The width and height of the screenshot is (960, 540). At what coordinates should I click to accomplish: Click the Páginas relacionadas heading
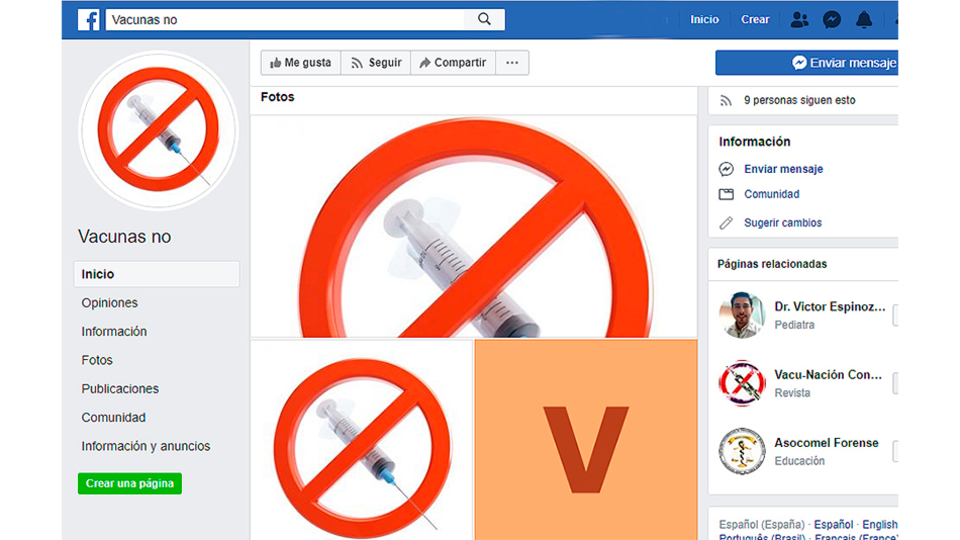772,264
